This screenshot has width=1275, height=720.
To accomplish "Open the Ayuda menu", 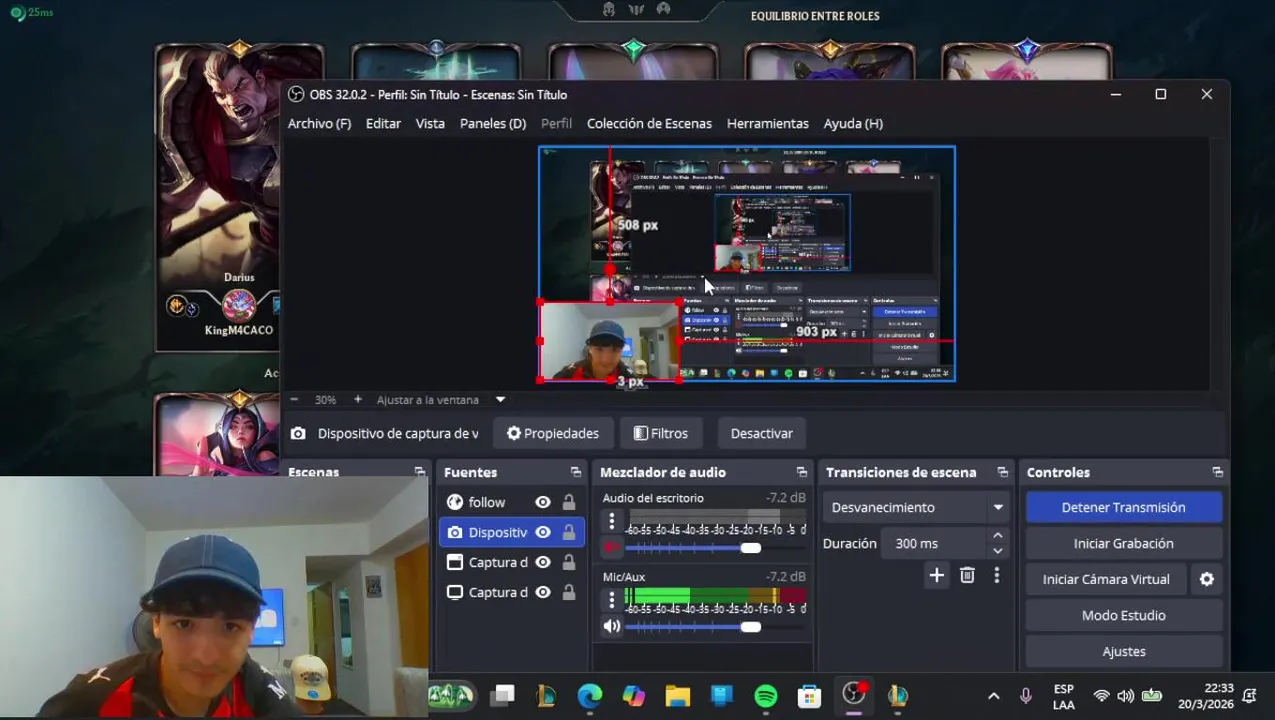I will click(x=853, y=123).
